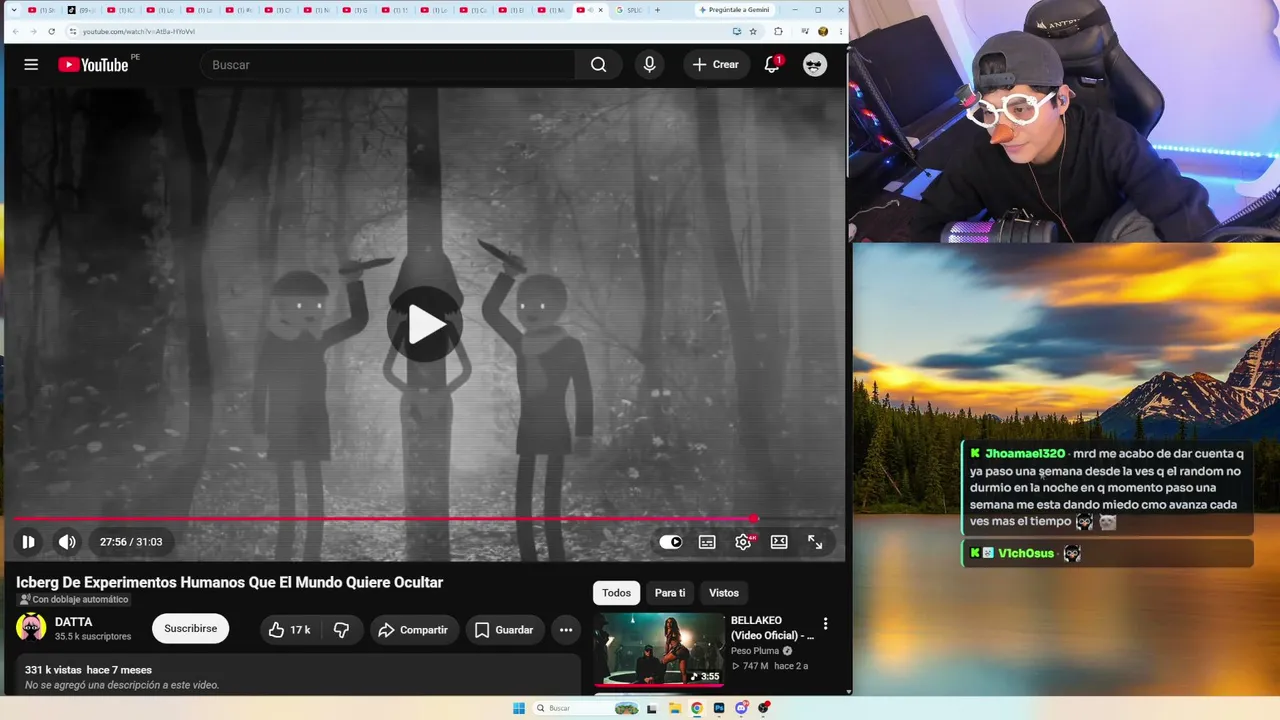The image size is (1280, 720).
Task: Open Discord from the taskbar
Action: 741,708
